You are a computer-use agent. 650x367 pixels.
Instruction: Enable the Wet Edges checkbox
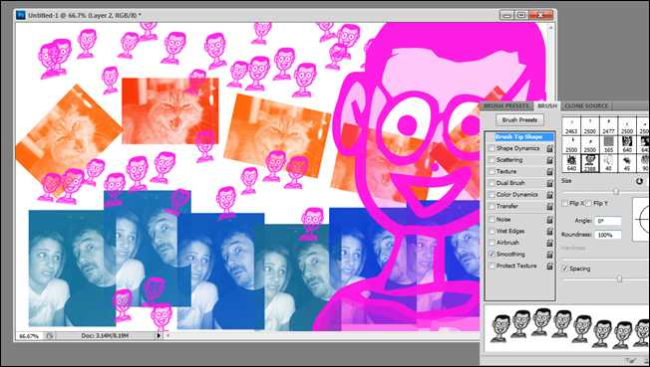pos(492,231)
